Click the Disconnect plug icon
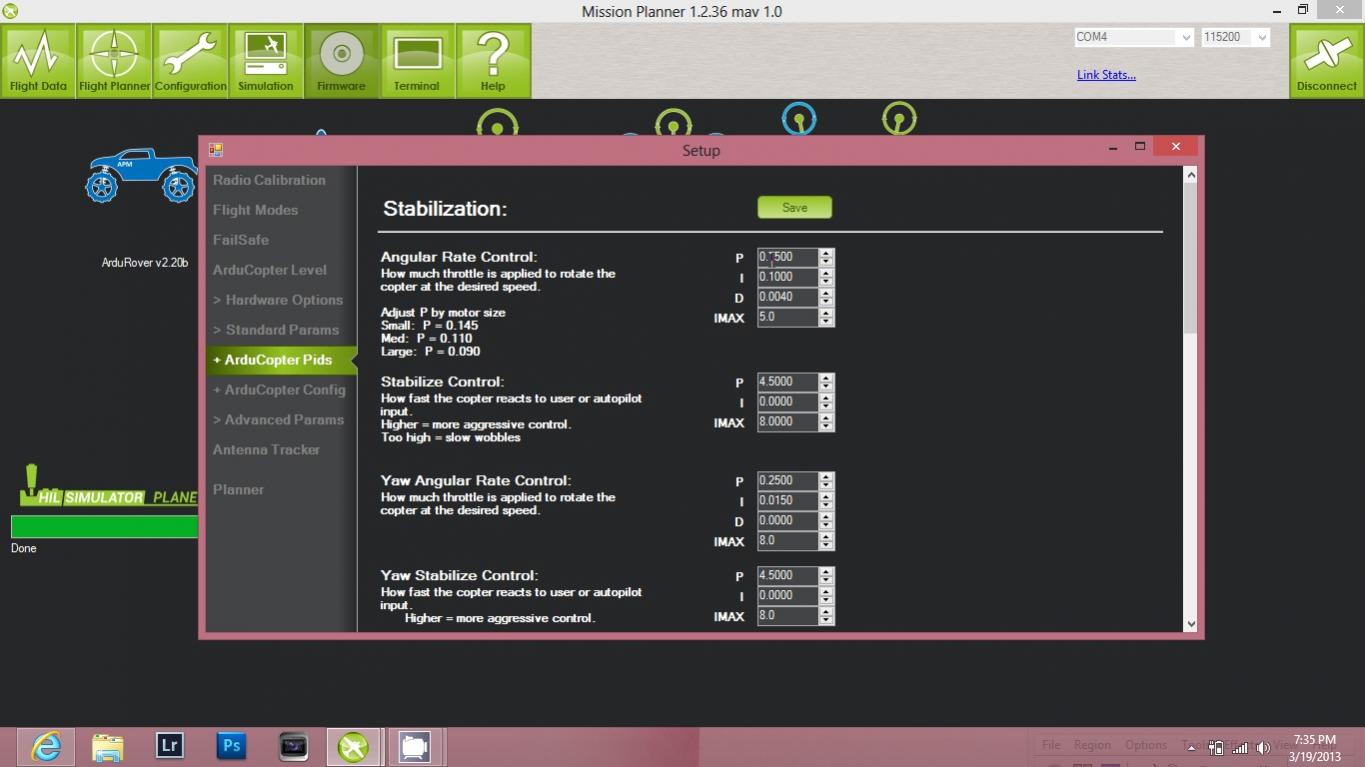The image size is (1365, 767). pos(1326,61)
